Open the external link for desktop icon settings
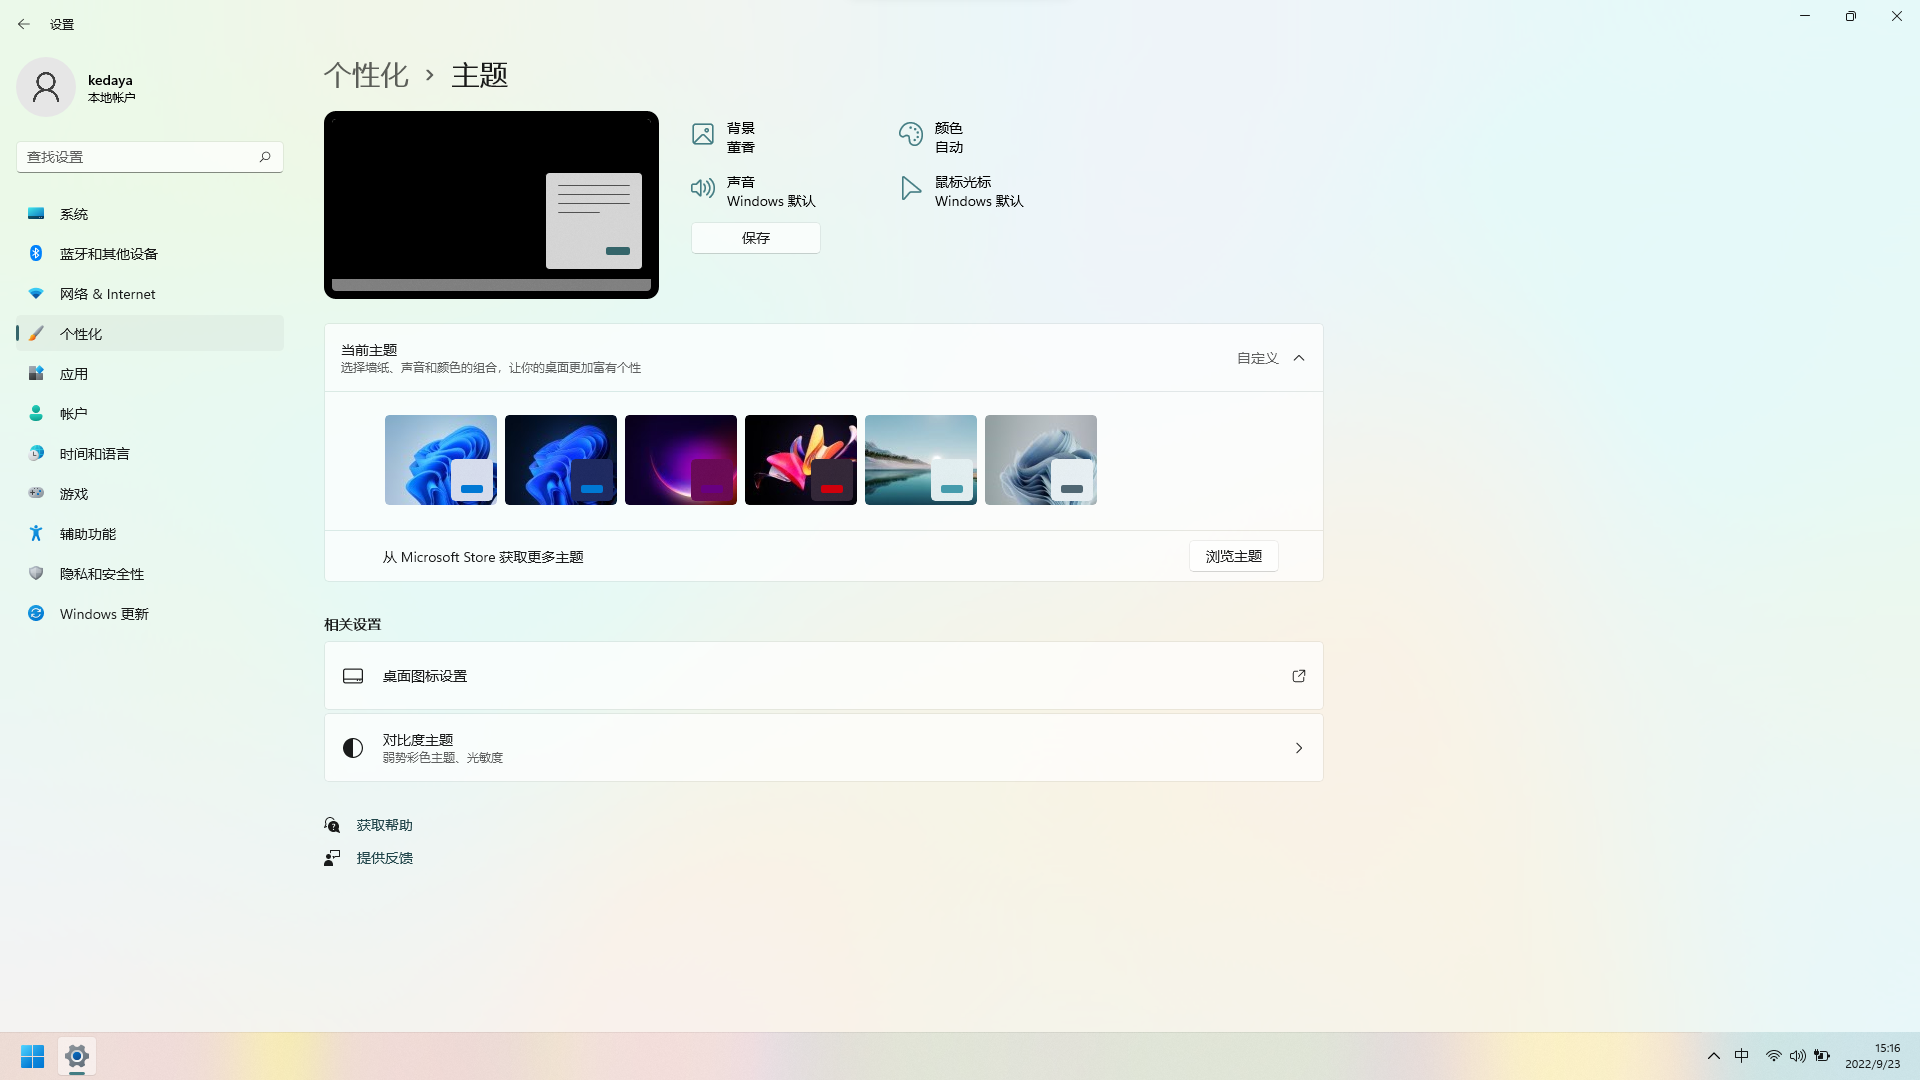 [1298, 676]
